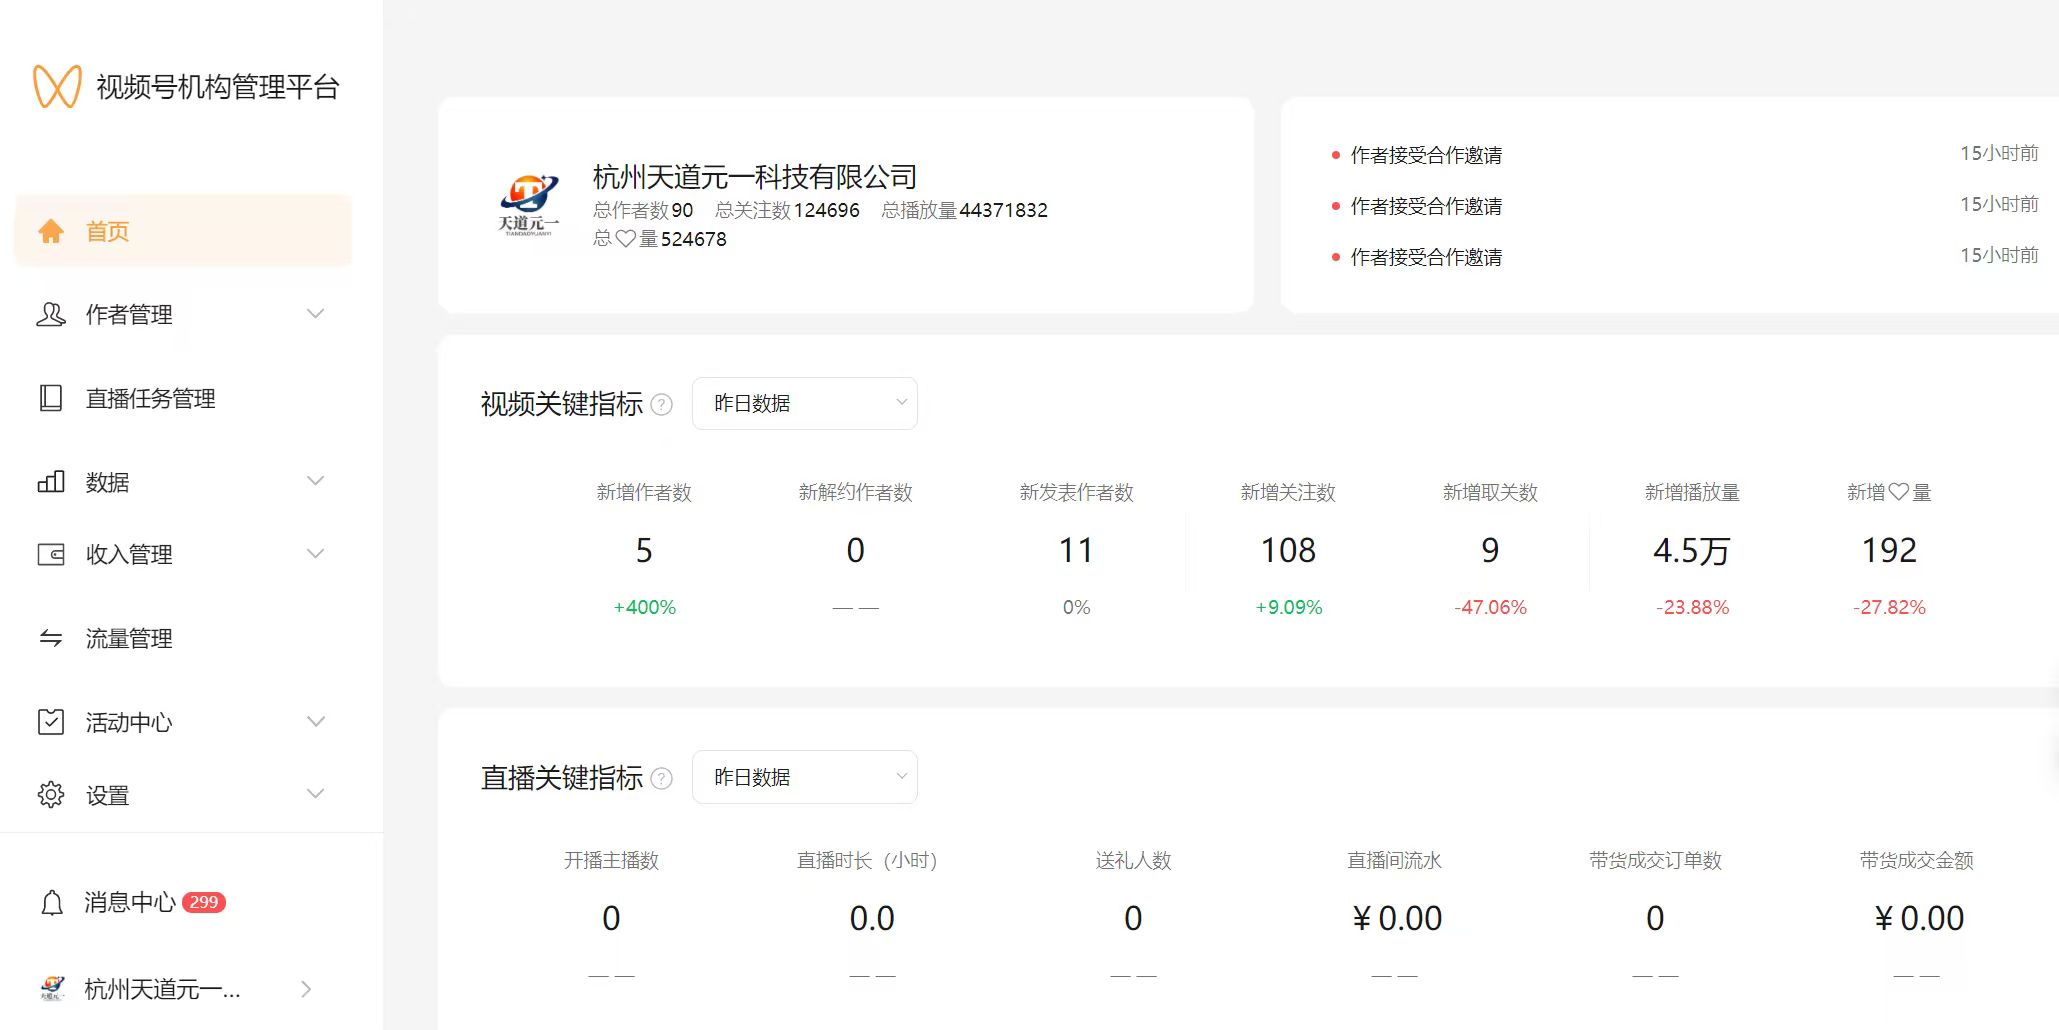Click the 视频号机构管理平台 title text
This screenshot has width=2059, height=1030.
pyautogui.click(x=218, y=87)
